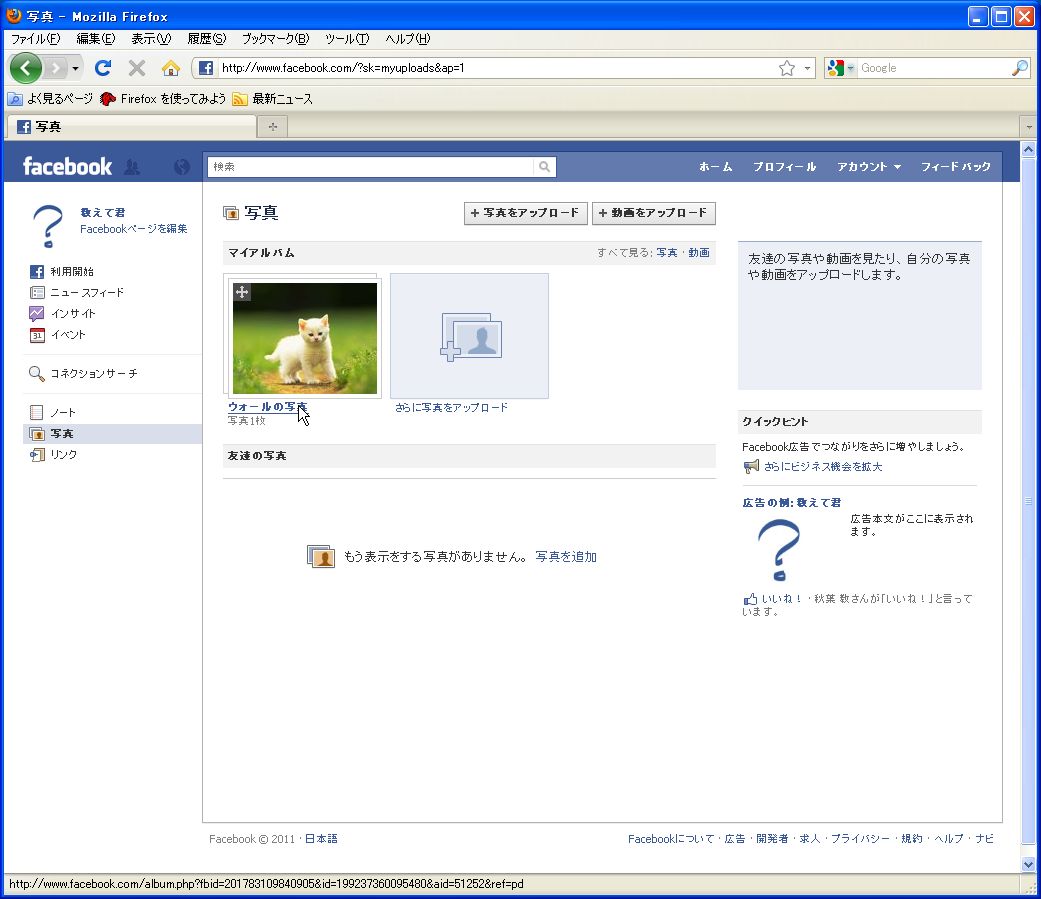Image resolution: width=1041 pixels, height=899 pixels.
Task: Click the 写真 icon in the sidebar
Action: [37, 434]
